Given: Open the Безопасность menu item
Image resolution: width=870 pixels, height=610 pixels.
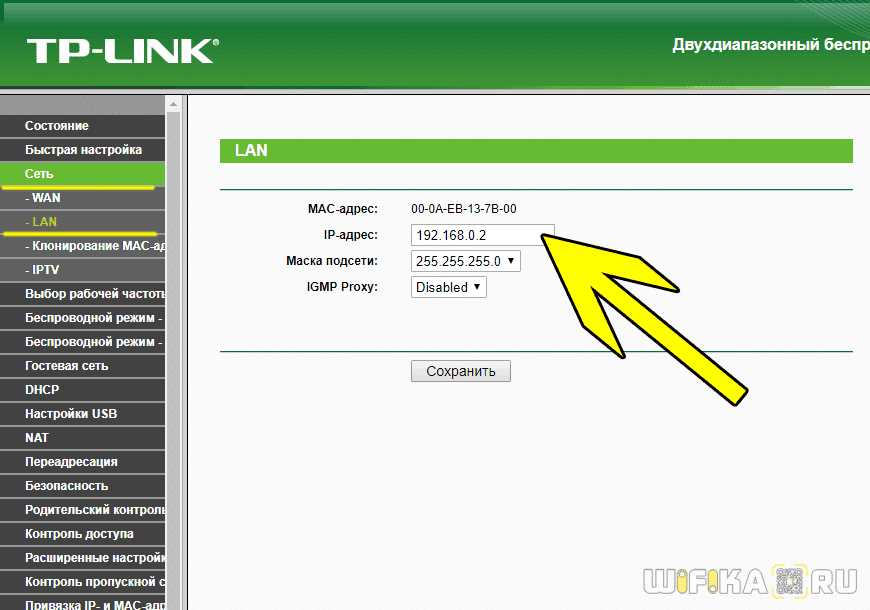Looking at the screenshot, I should (x=83, y=486).
